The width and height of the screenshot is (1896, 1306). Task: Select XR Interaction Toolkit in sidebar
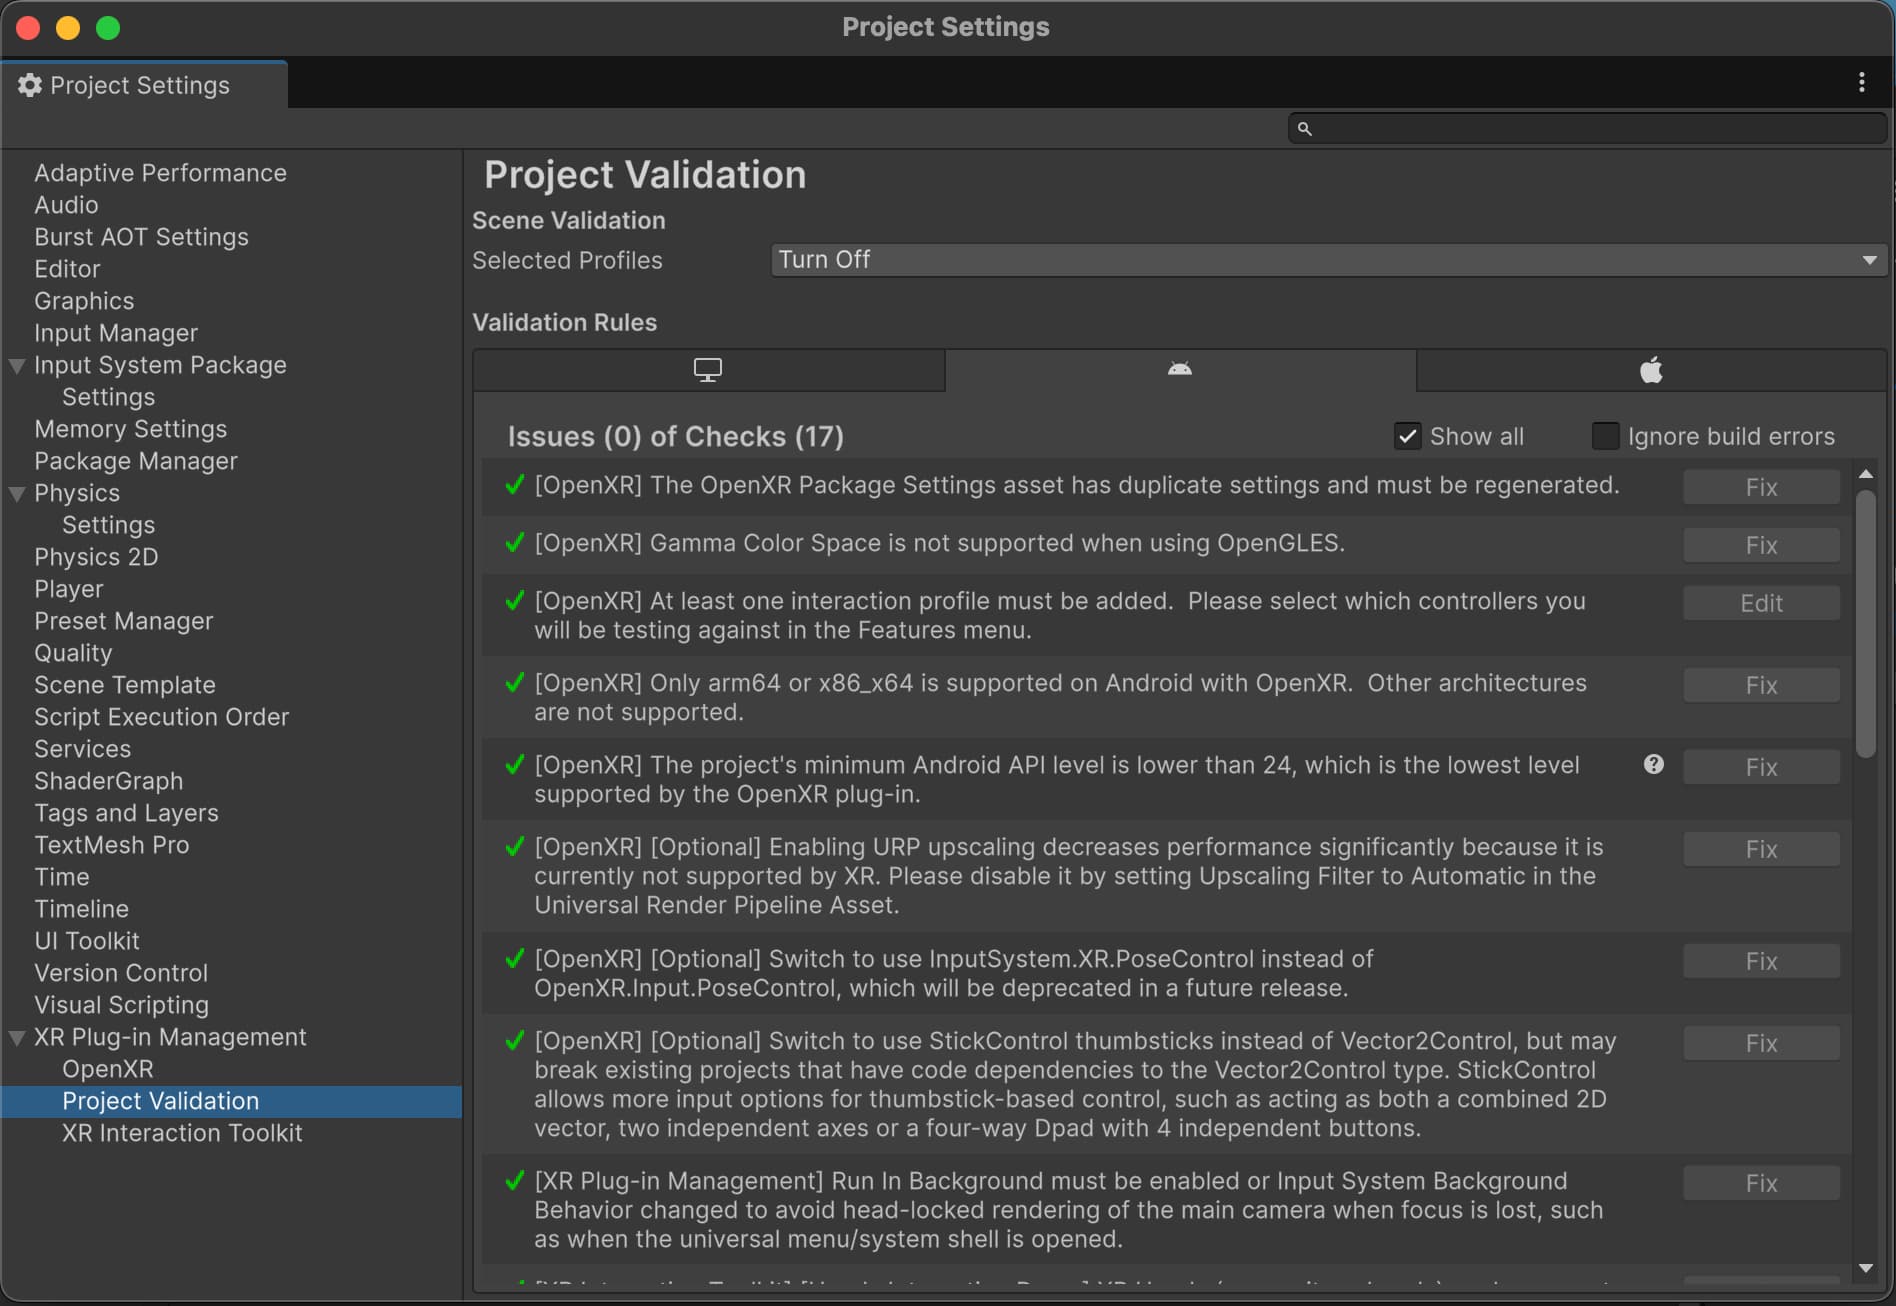coord(182,1133)
